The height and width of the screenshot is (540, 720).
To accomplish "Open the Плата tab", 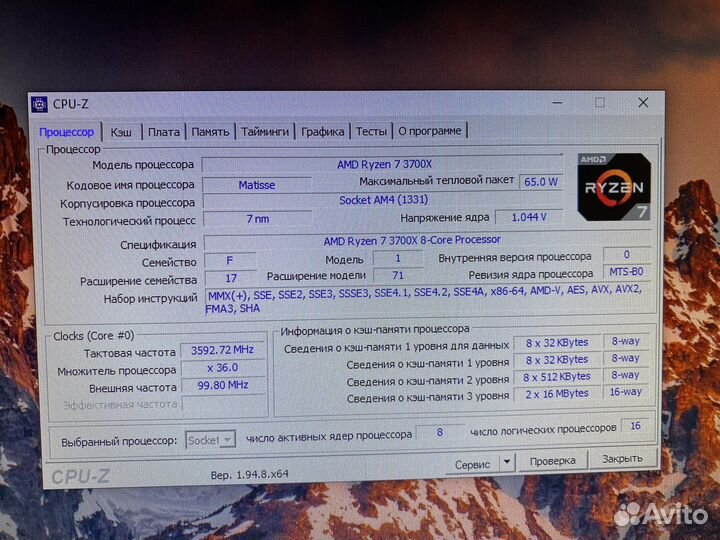I will (163, 132).
